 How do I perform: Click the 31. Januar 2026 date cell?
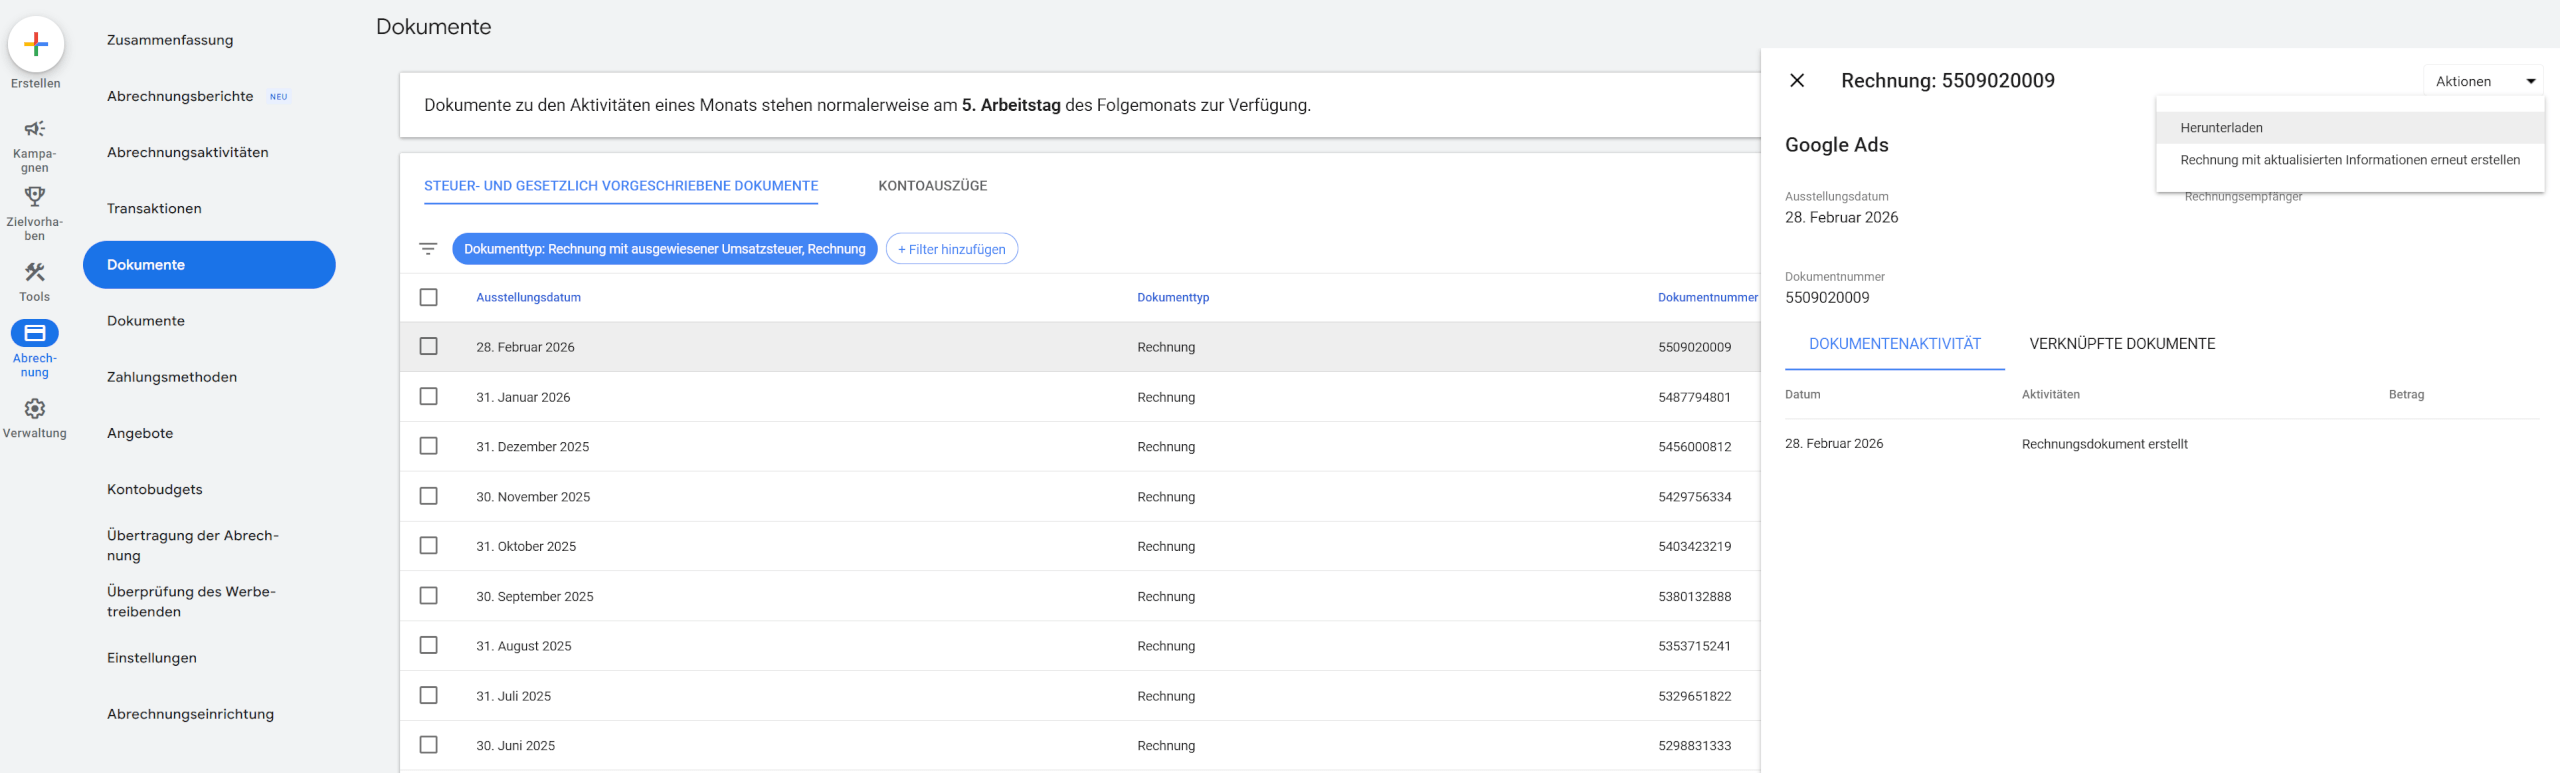pos(523,397)
